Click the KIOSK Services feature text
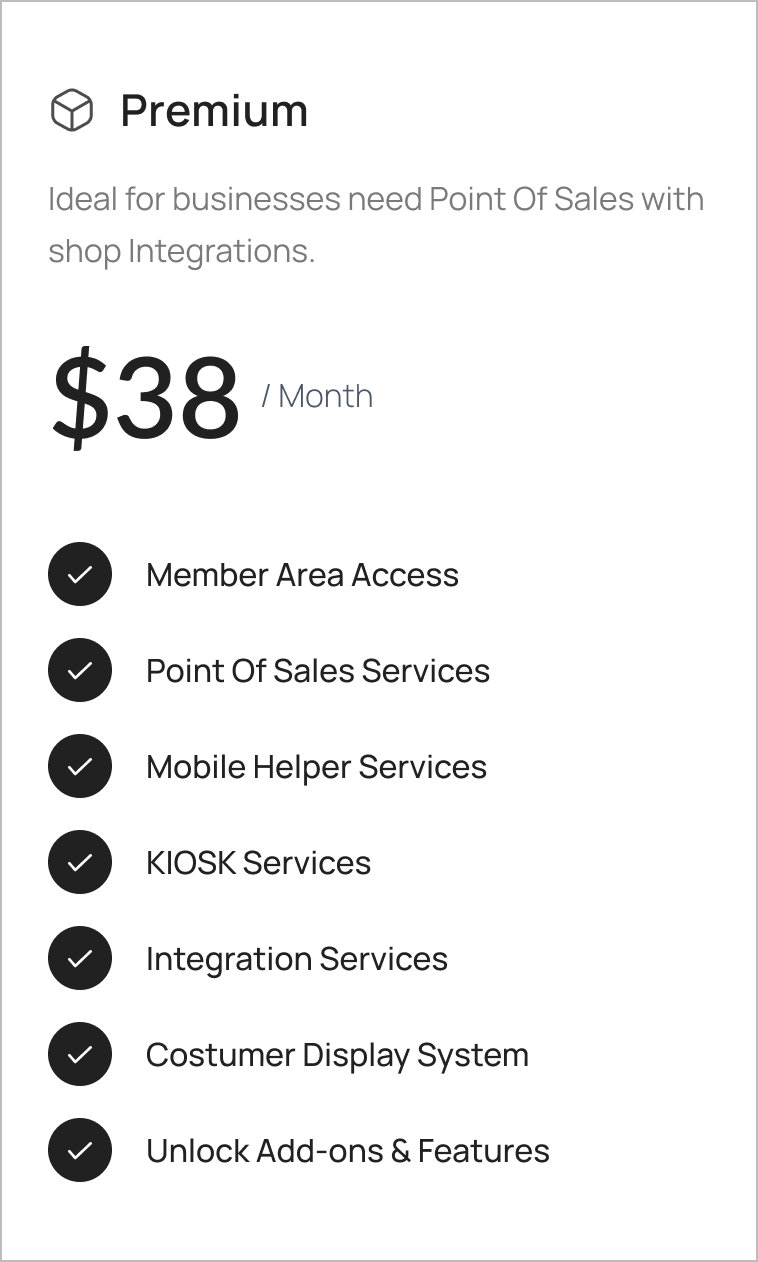The height and width of the screenshot is (1262, 758). (x=258, y=863)
